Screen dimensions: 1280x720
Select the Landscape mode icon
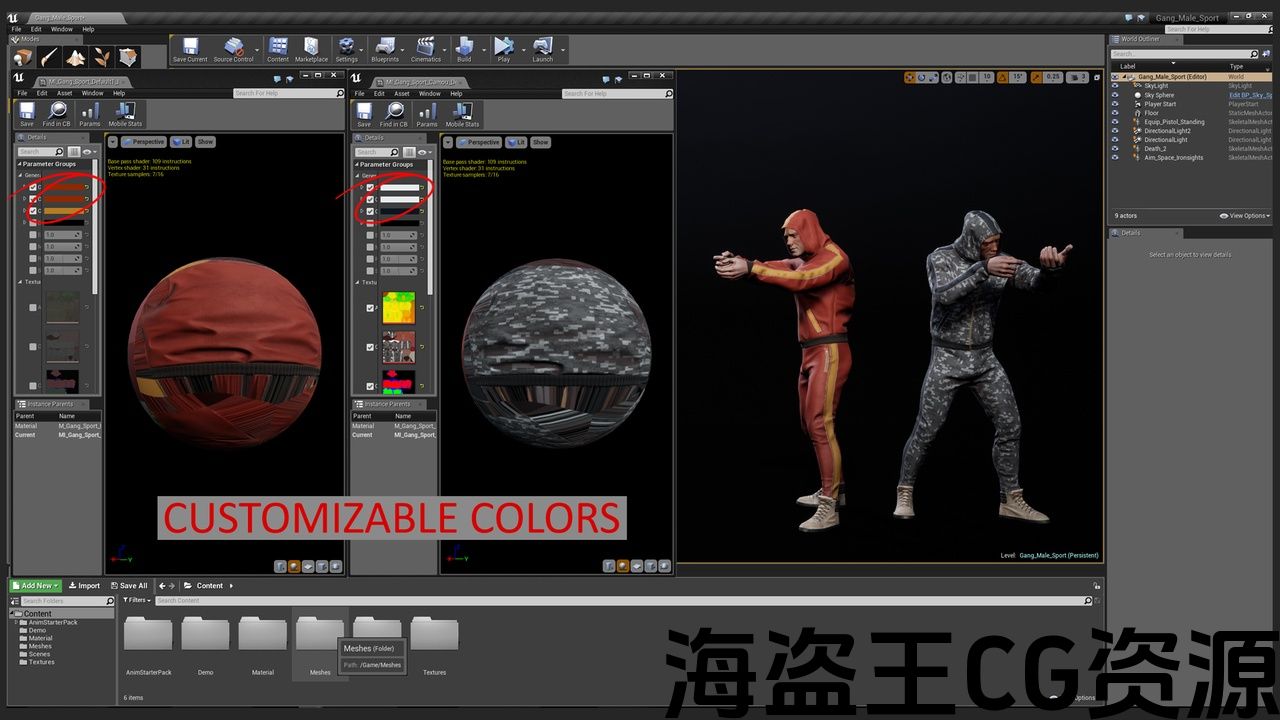click(76, 57)
